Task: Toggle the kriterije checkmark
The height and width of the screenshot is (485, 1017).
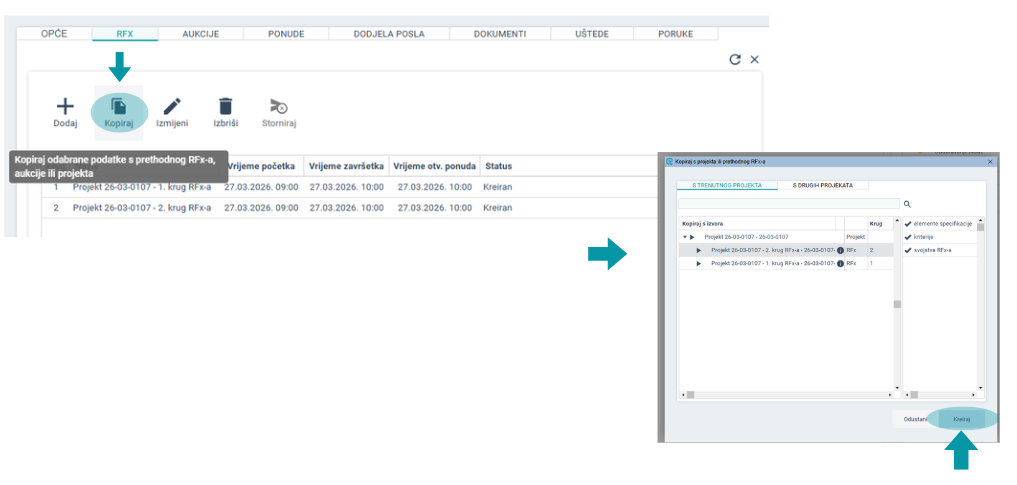Action: 908,237
